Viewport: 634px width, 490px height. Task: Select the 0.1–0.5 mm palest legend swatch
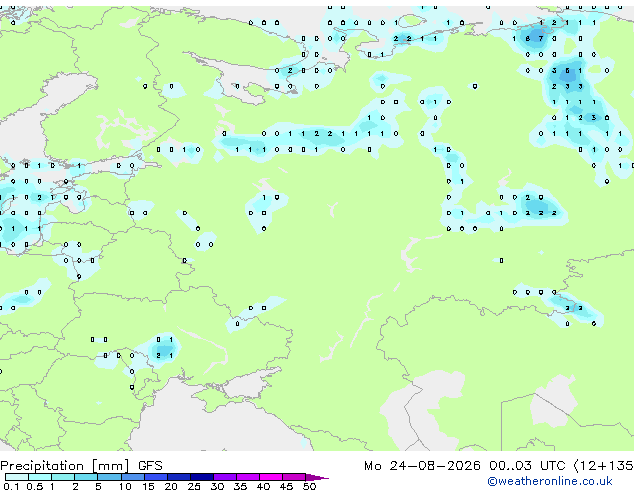[x=17, y=477]
